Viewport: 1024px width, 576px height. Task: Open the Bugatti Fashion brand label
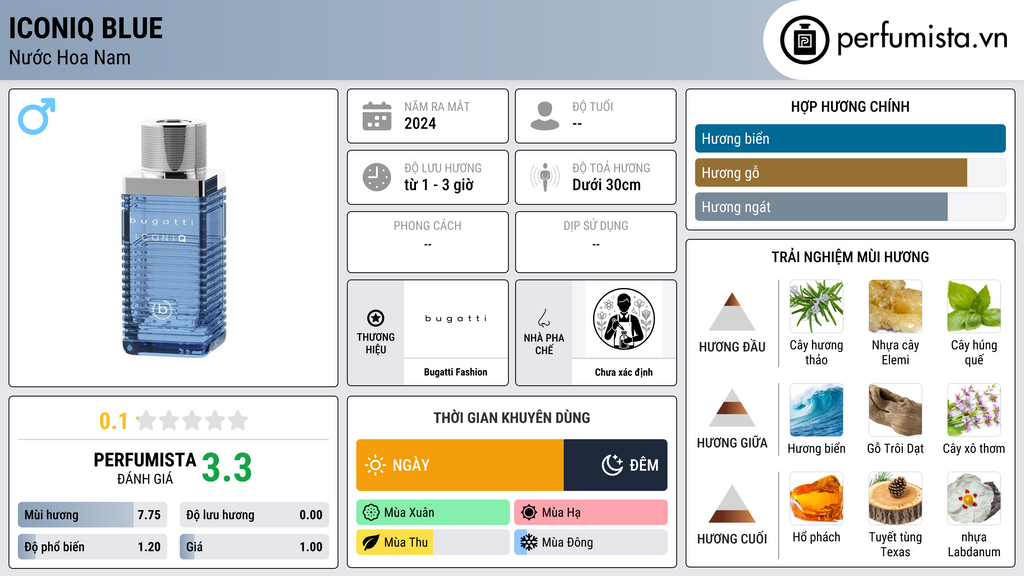pos(456,372)
